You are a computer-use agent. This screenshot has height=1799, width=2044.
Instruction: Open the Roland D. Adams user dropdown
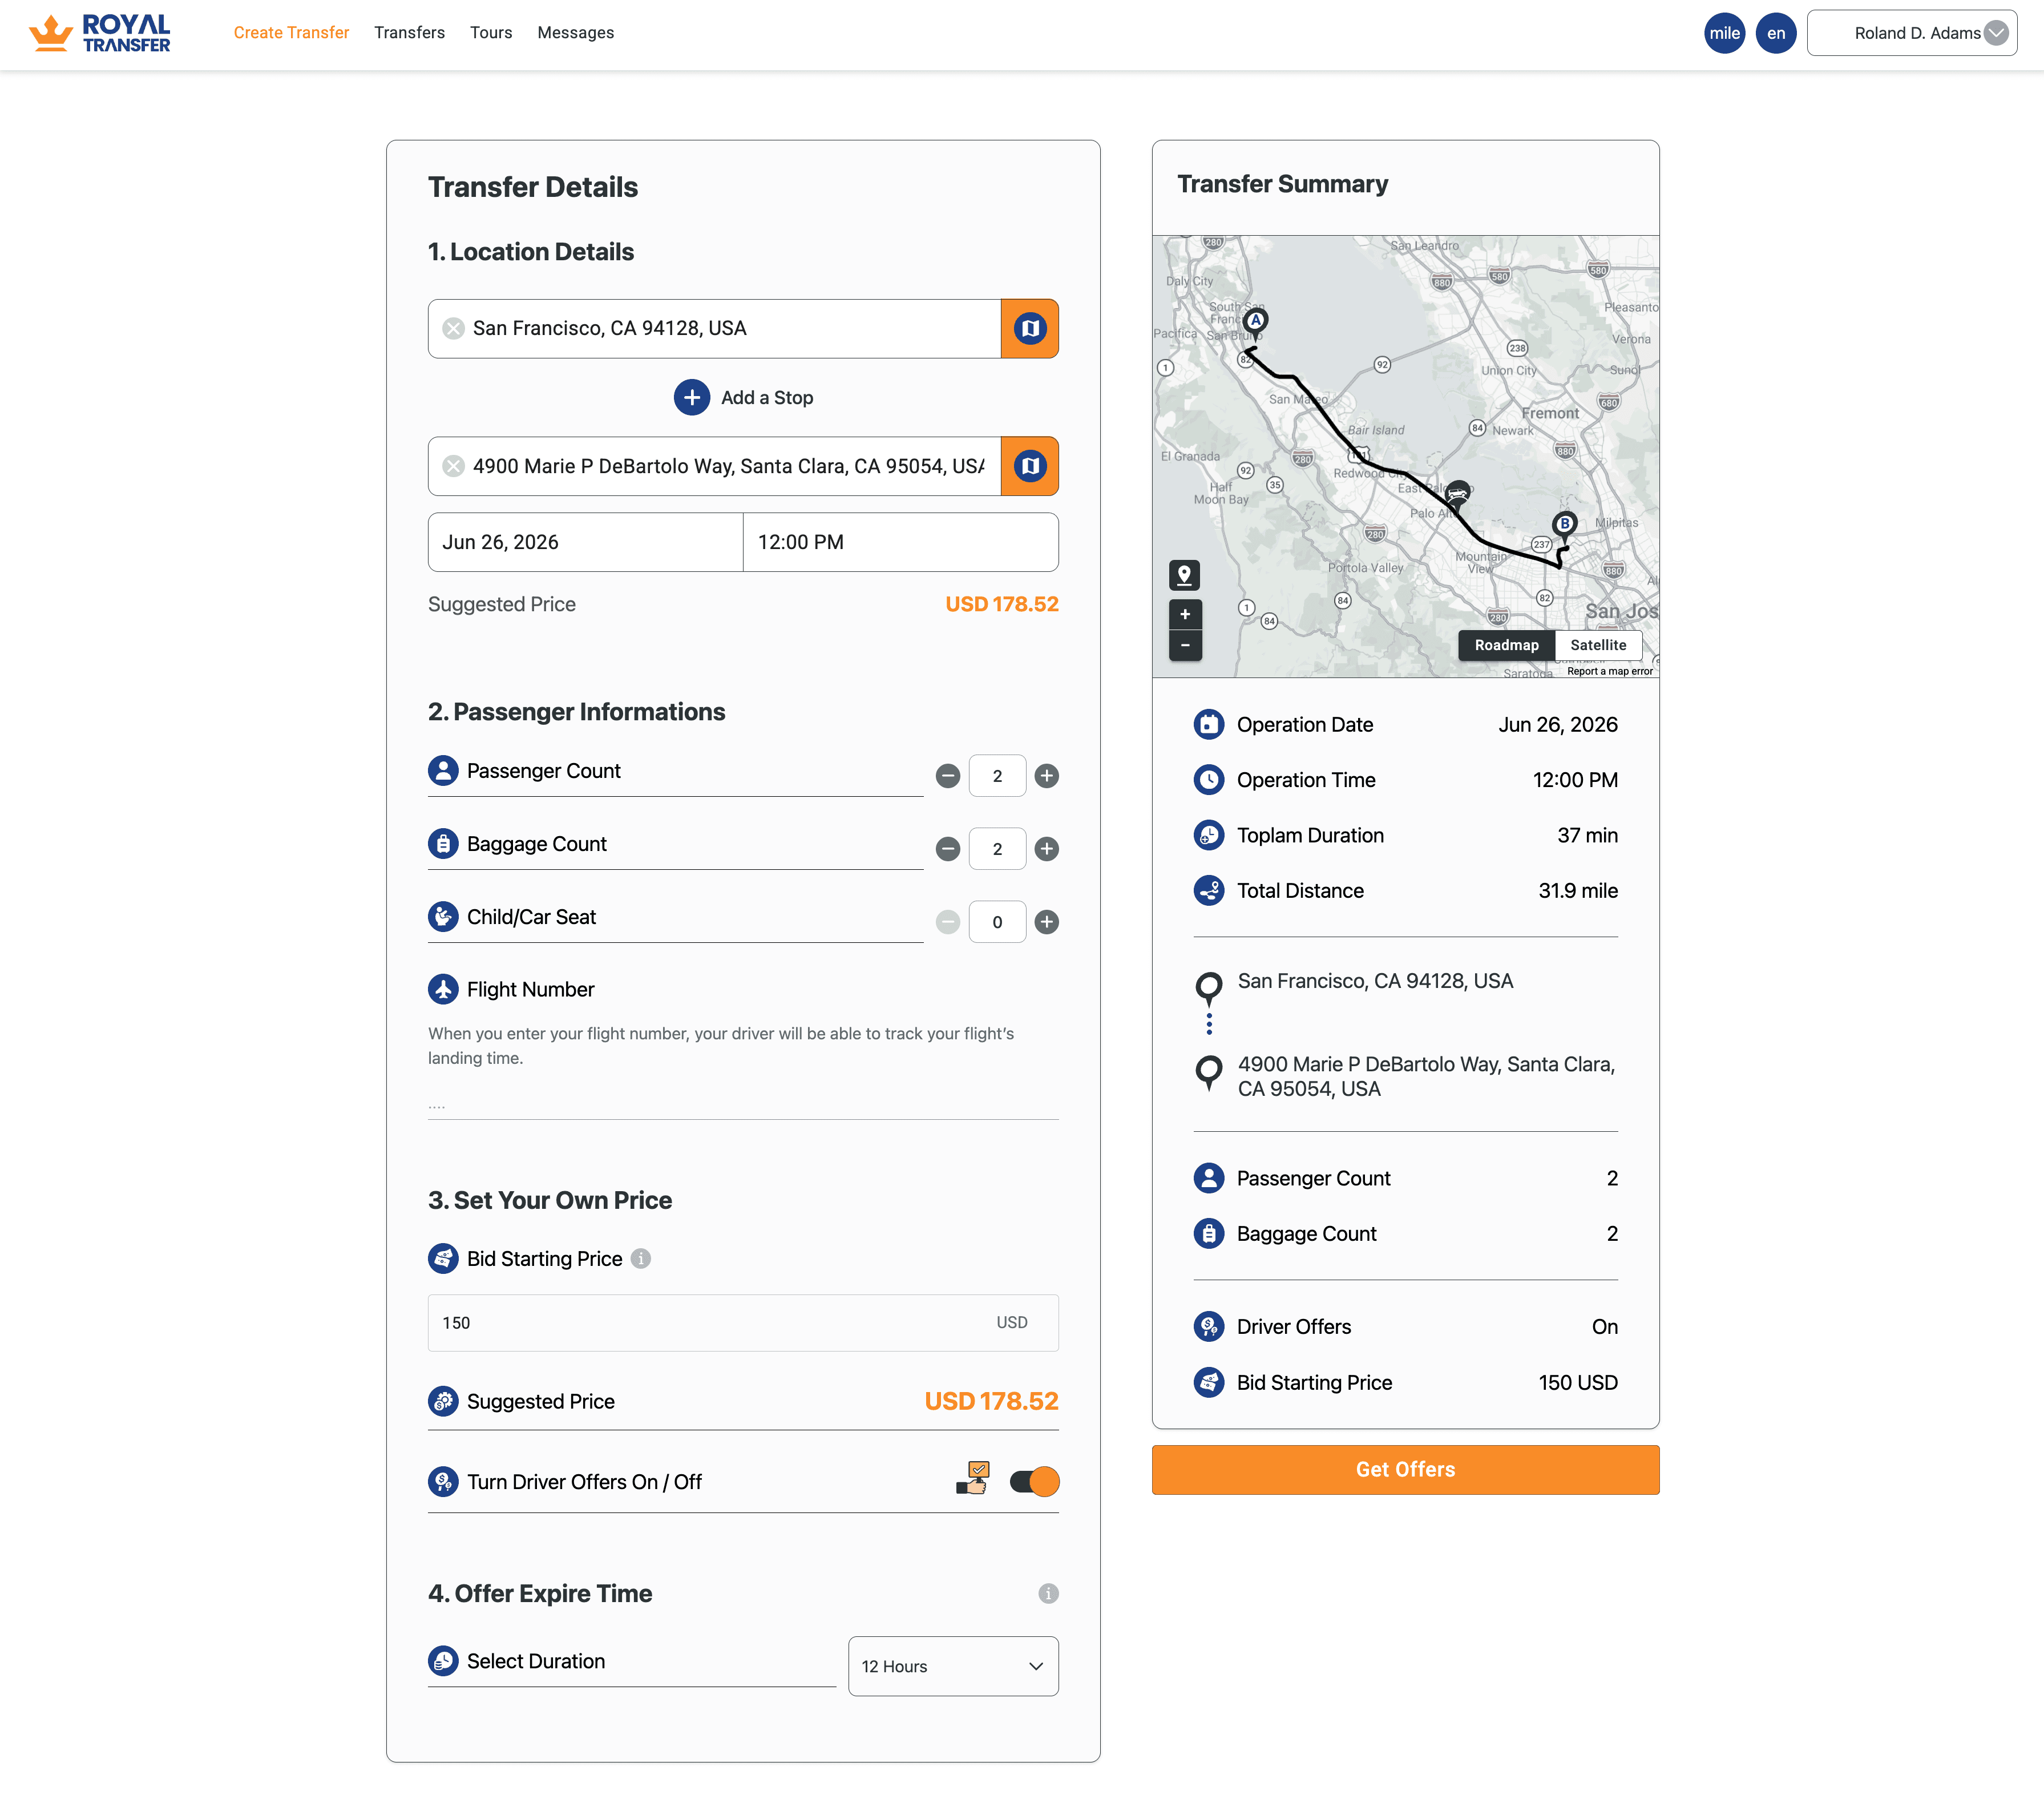tap(1911, 33)
